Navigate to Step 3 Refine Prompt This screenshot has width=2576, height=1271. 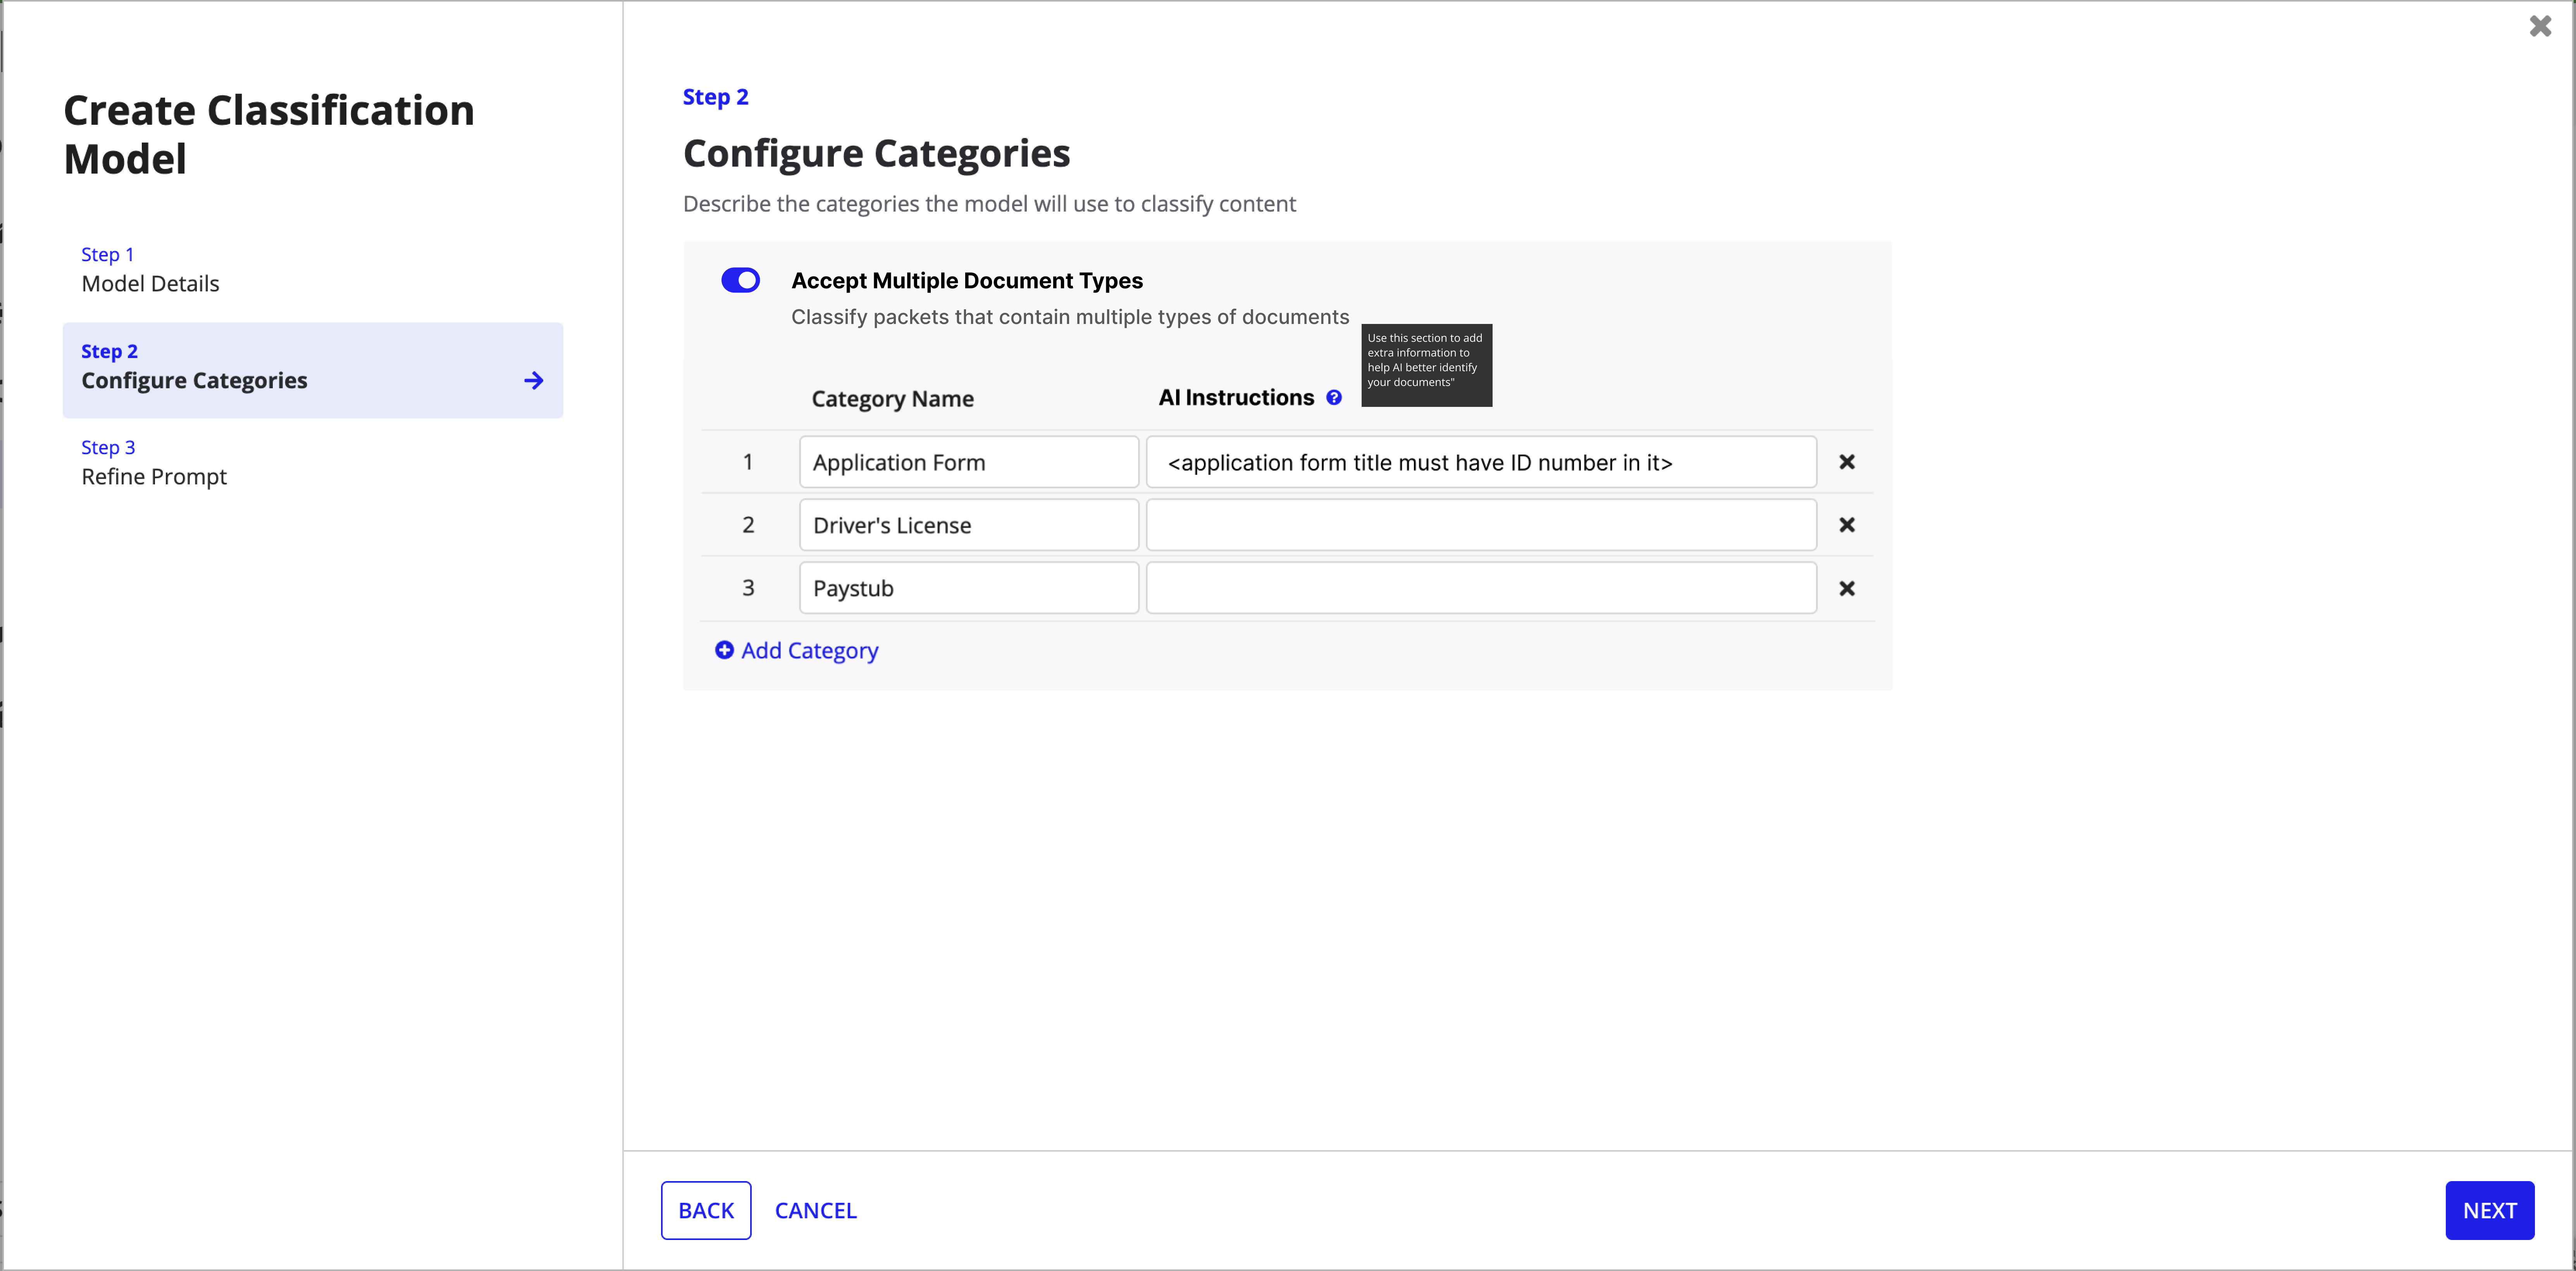coord(153,462)
